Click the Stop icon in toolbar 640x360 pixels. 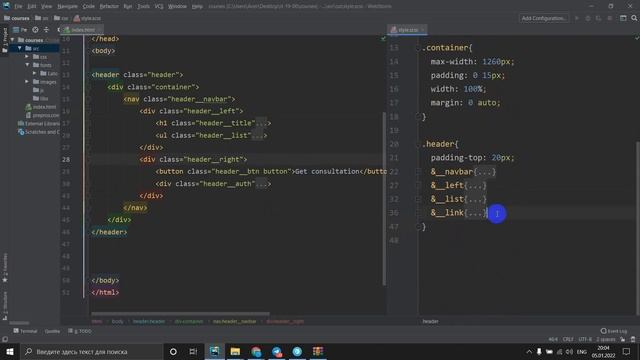pos(609,18)
